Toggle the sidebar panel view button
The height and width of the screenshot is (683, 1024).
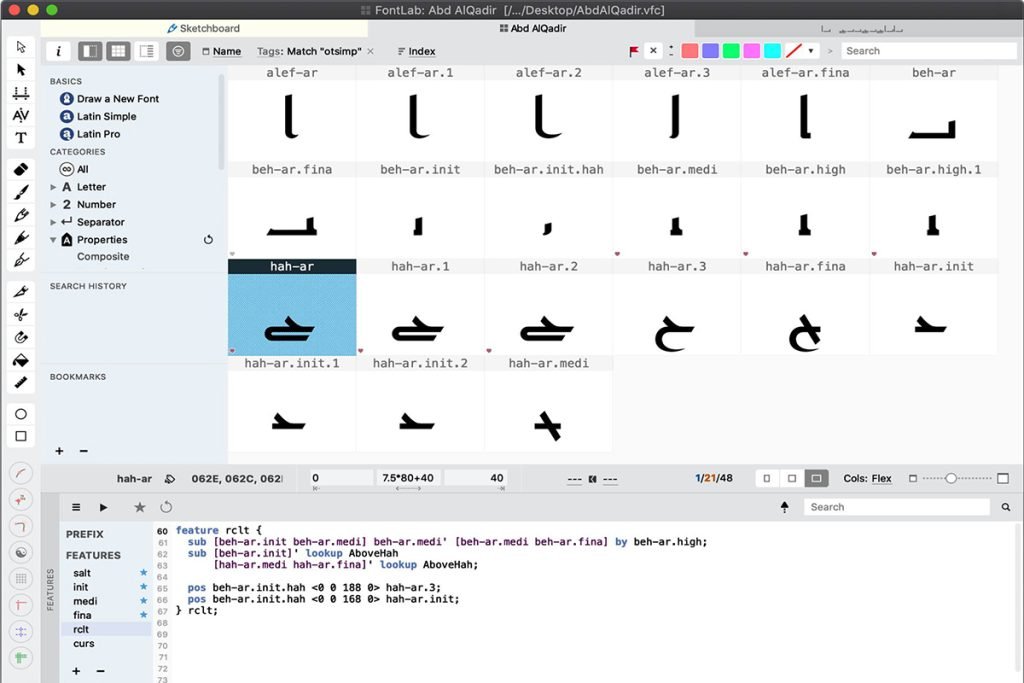click(90, 51)
